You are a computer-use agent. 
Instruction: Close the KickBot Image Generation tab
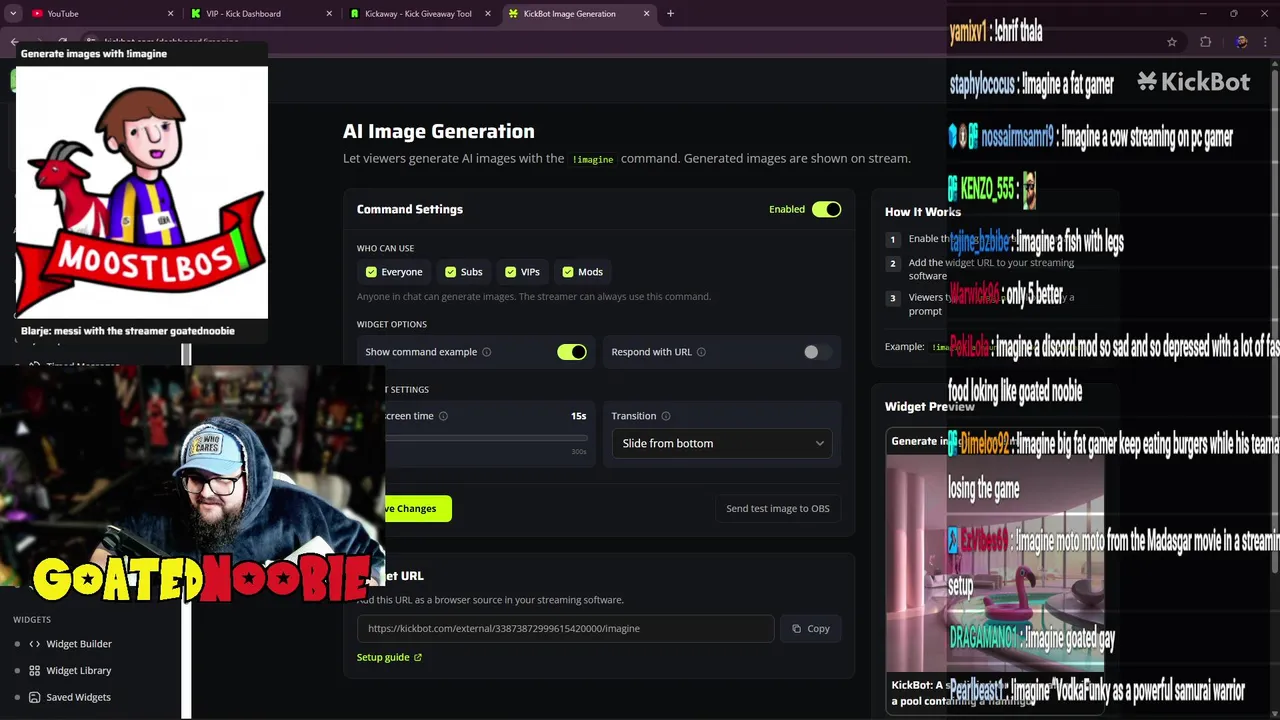point(646,14)
